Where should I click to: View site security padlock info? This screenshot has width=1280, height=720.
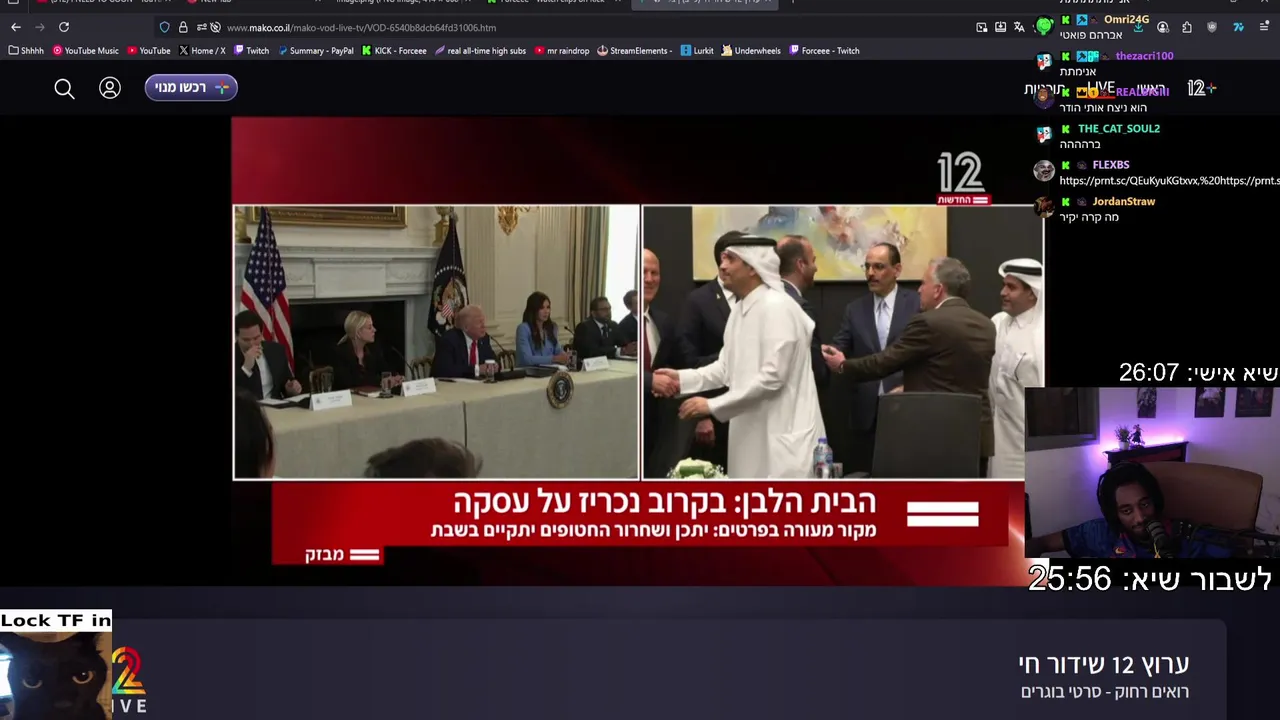click(x=183, y=27)
